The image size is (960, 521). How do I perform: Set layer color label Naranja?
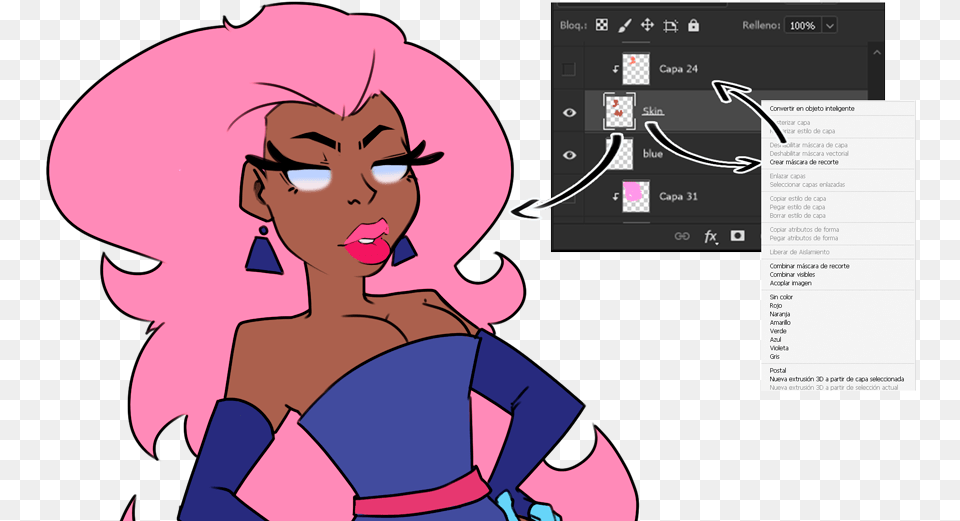(779, 314)
